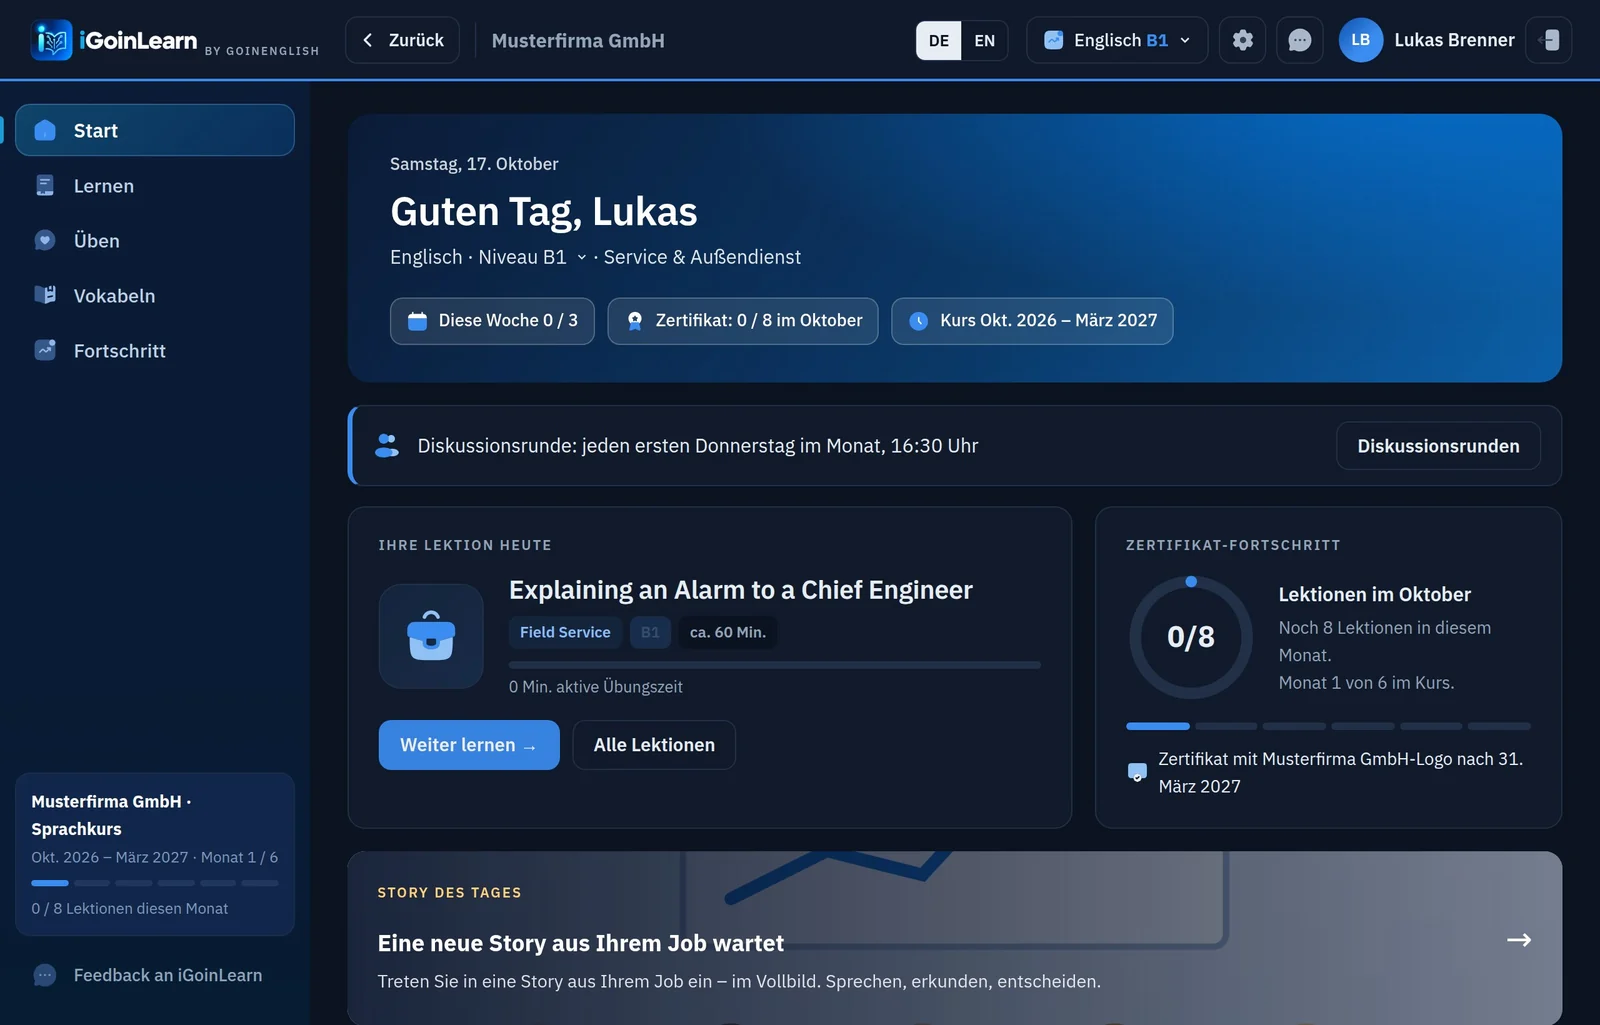Open the Fortschritt section
This screenshot has height=1025, width=1600.
[155, 351]
